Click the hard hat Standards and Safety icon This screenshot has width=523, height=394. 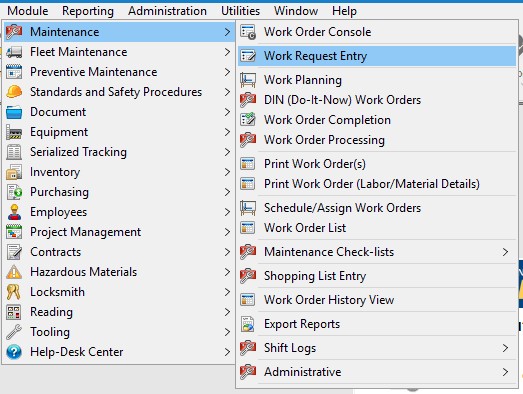[14, 92]
